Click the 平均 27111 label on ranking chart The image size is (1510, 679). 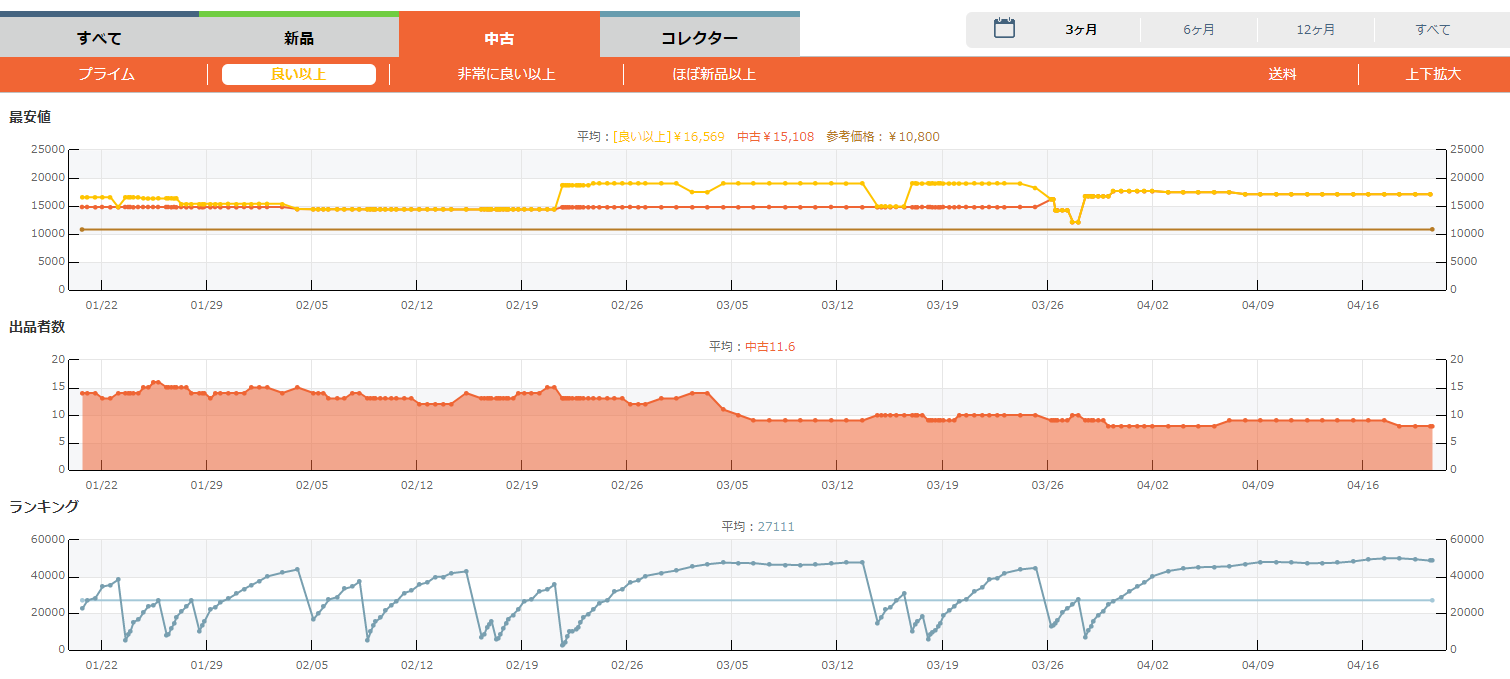pos(757,527)
